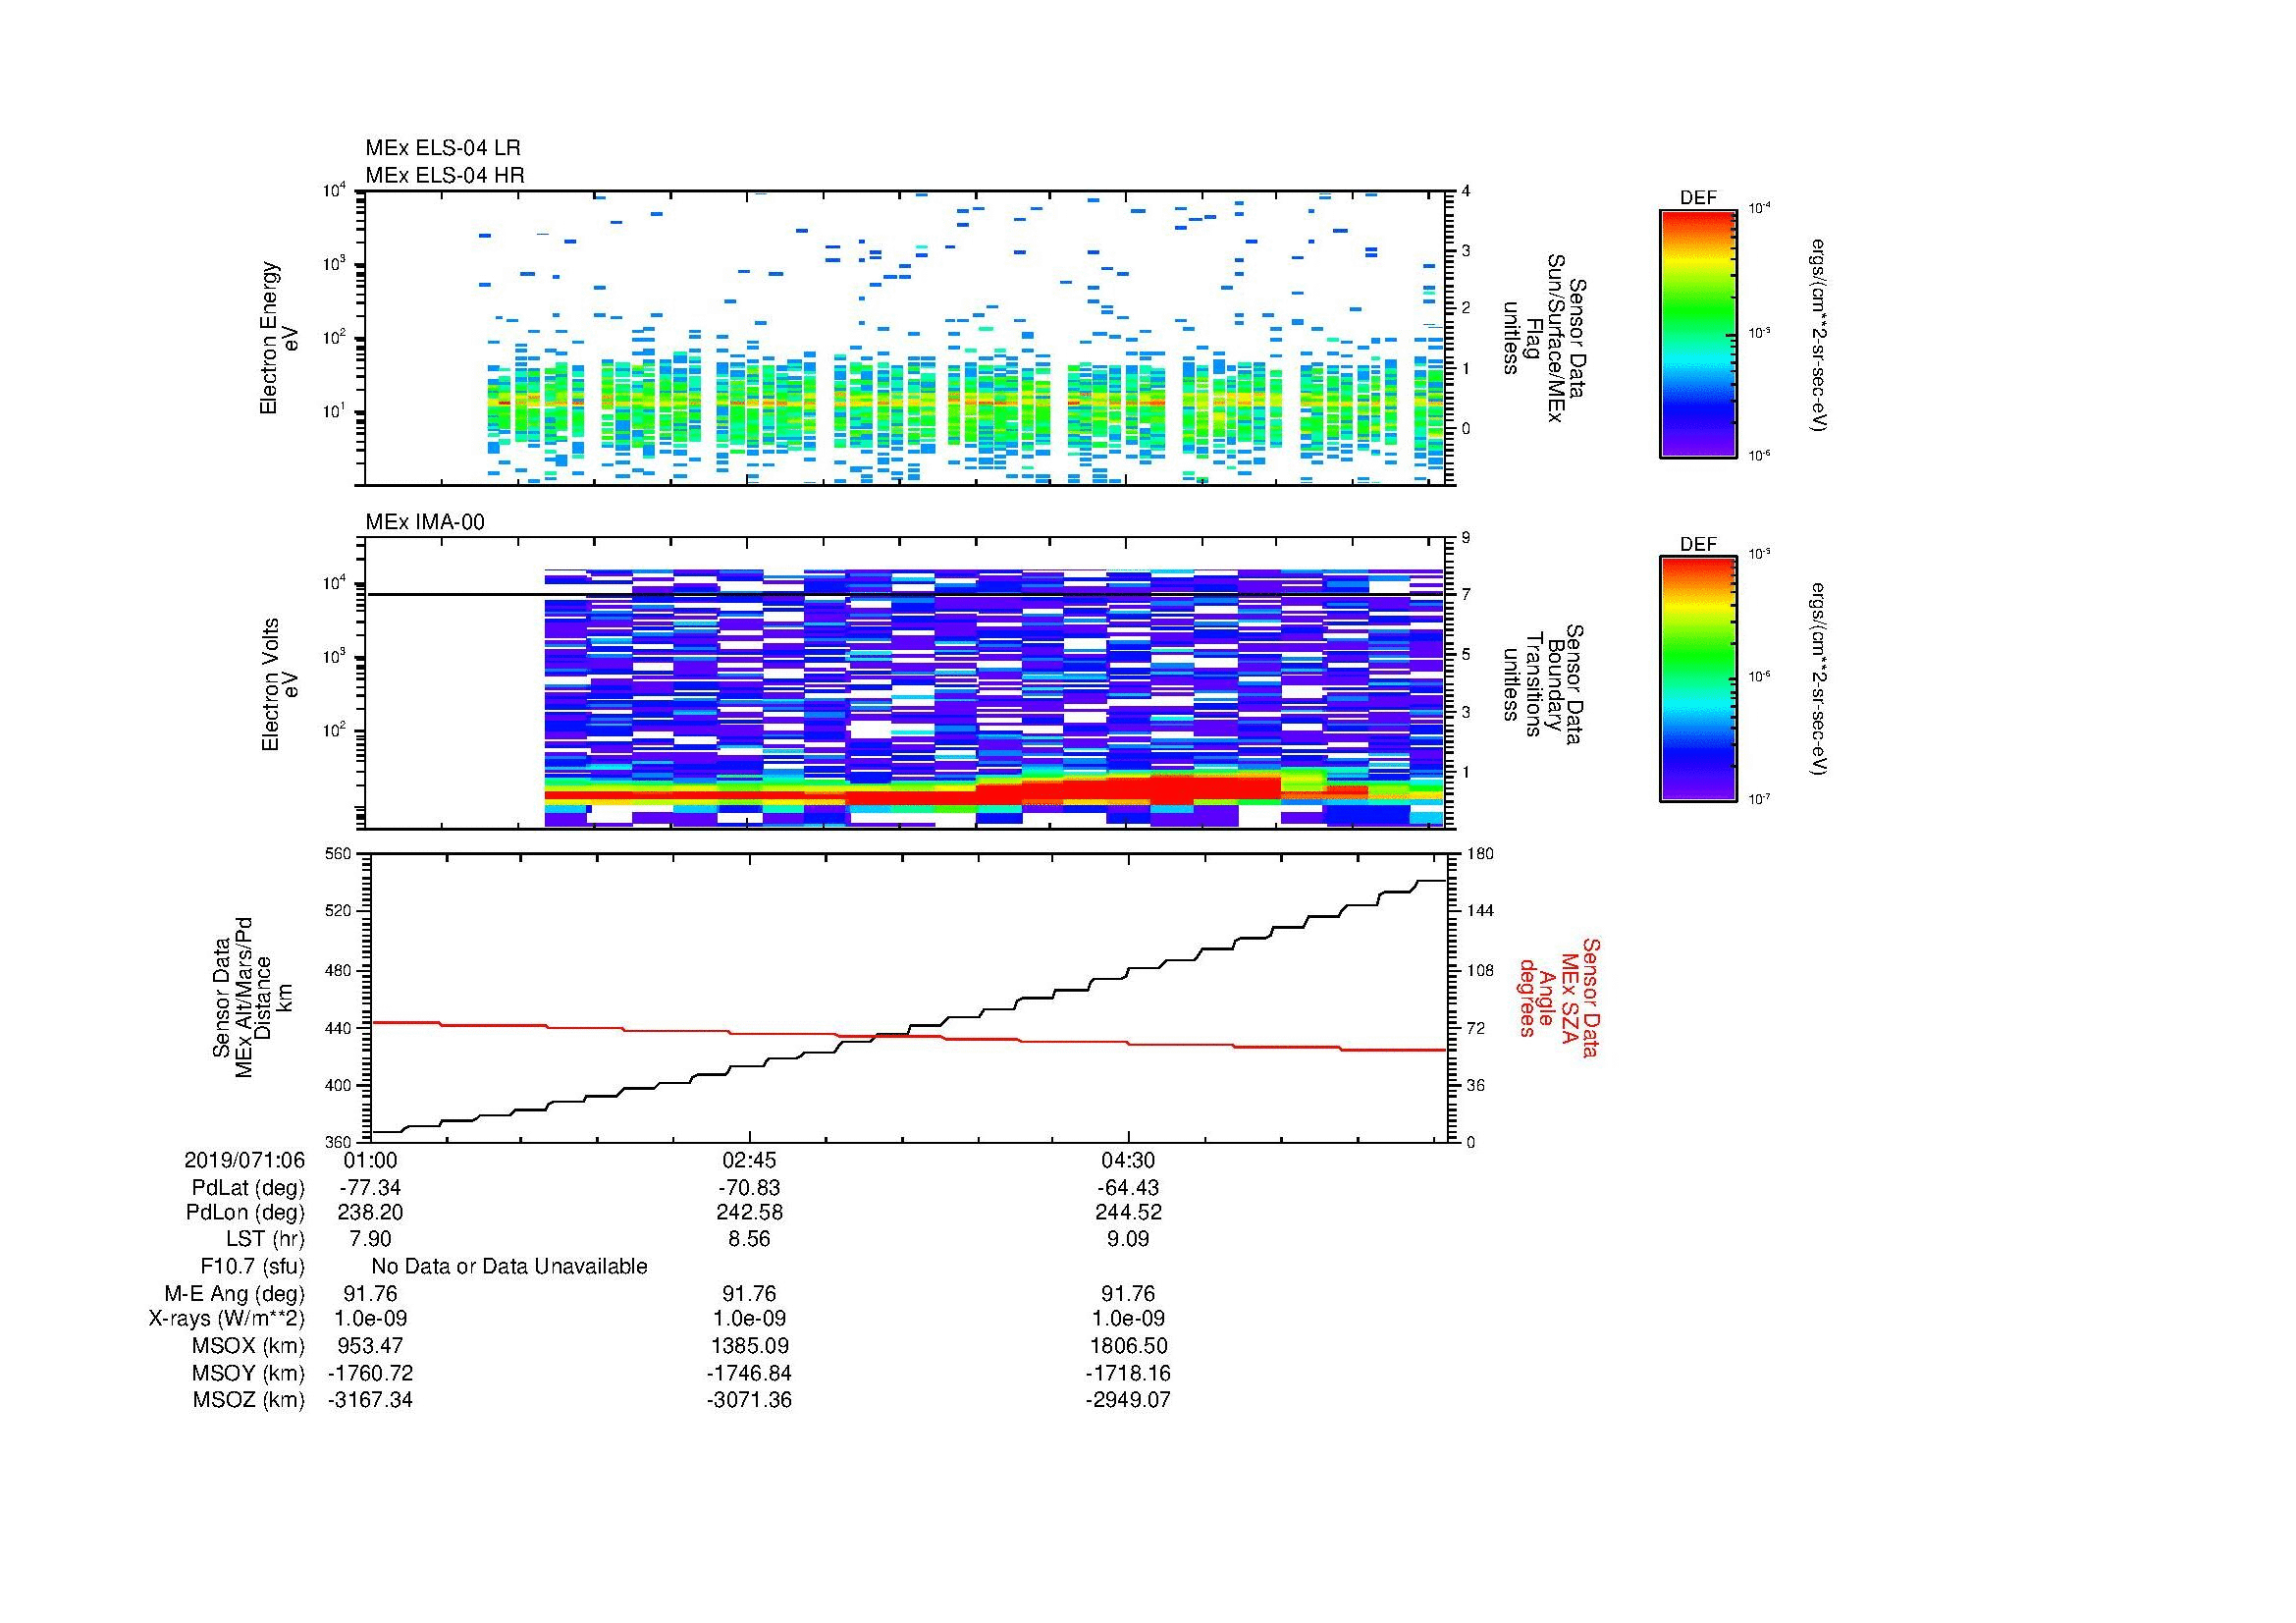Click the MSOY value '-1718.16'
Screen dimensions: 2296x1623
tap(1128, 1373)
